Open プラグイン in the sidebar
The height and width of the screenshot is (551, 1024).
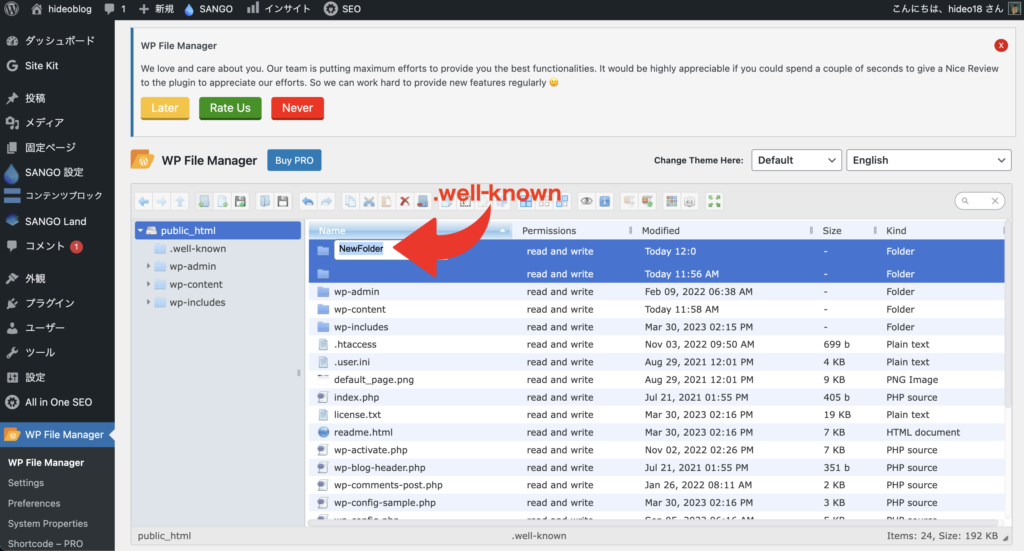[x=57, y=303]
